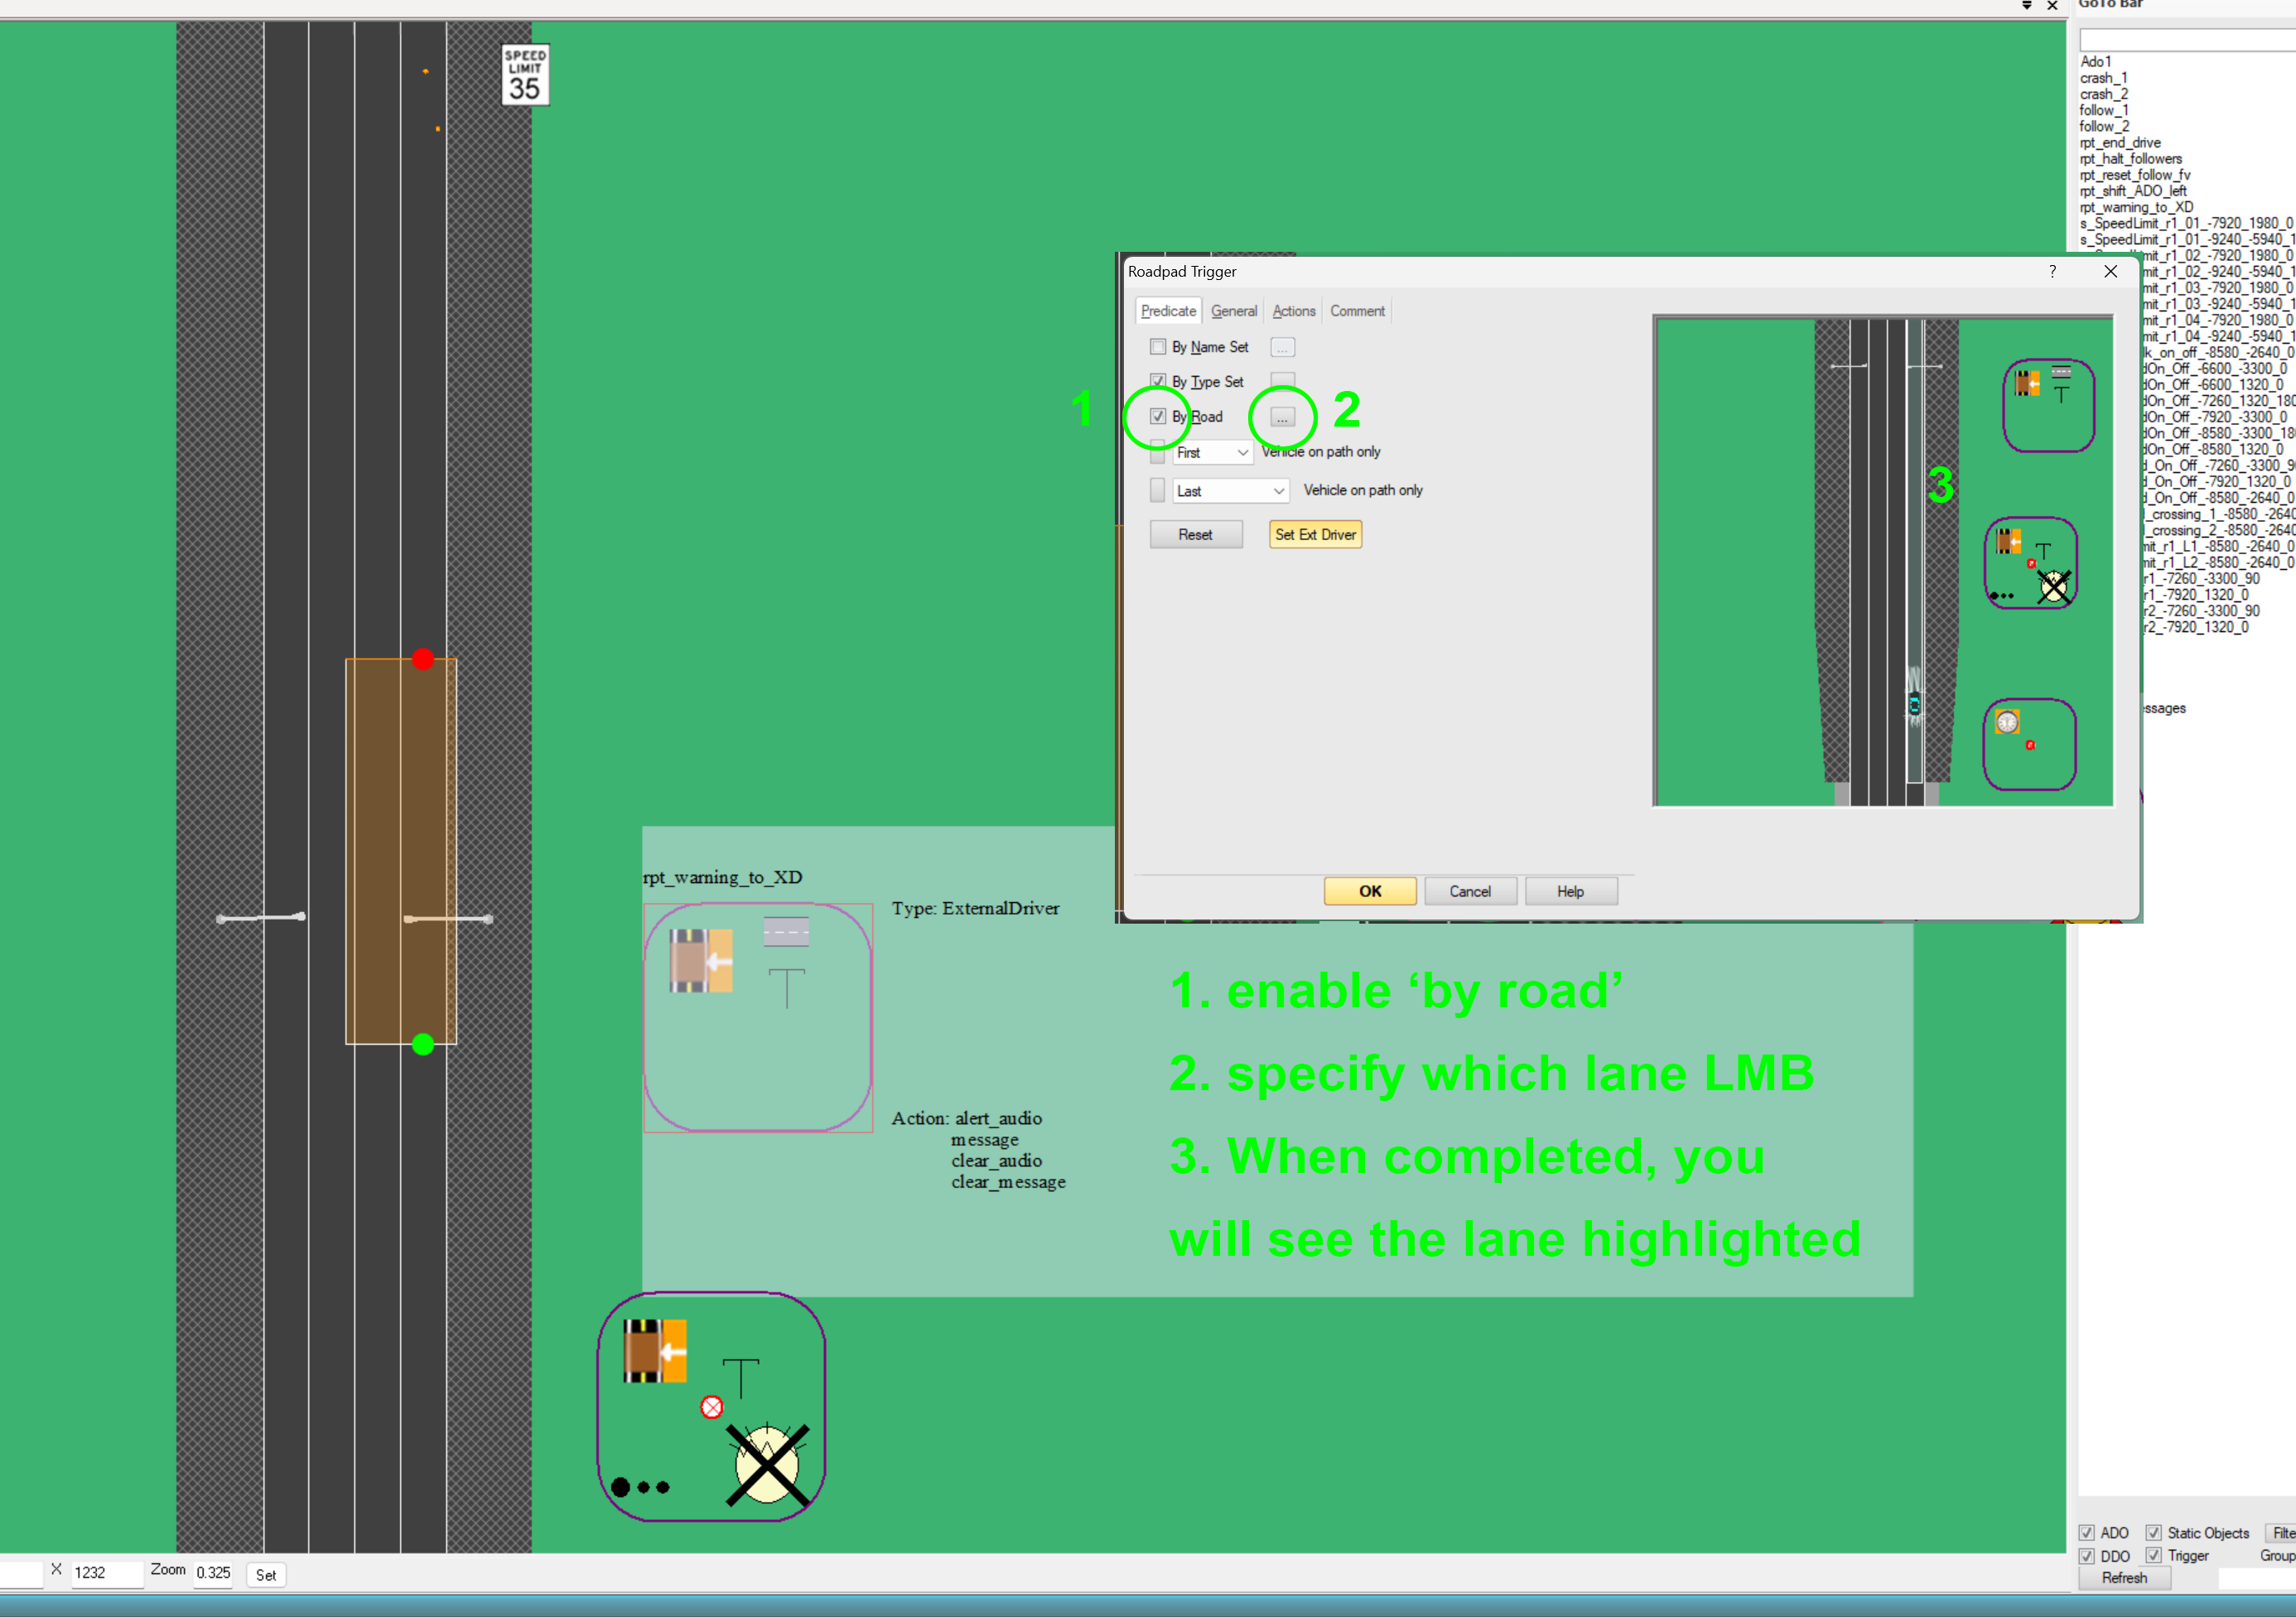The image size is (2296, 1617).
Task: Click the rpt_warning_to_XD roadpad trigger icon
Action: click(x=758, y=1018)
